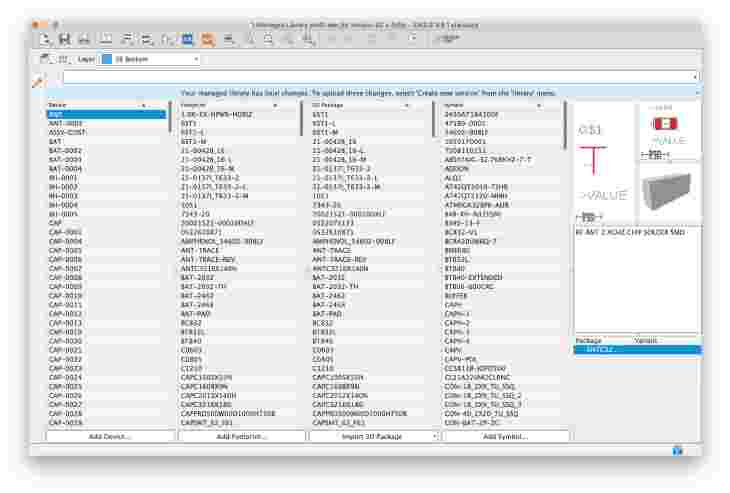Select BUFFER in the Symbol list
Screen dimensions: 730x493
(x=456, y=296)
